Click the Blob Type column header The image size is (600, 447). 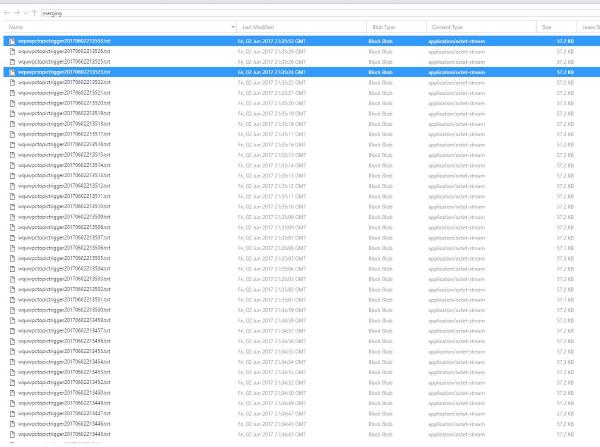pos(382,26)
